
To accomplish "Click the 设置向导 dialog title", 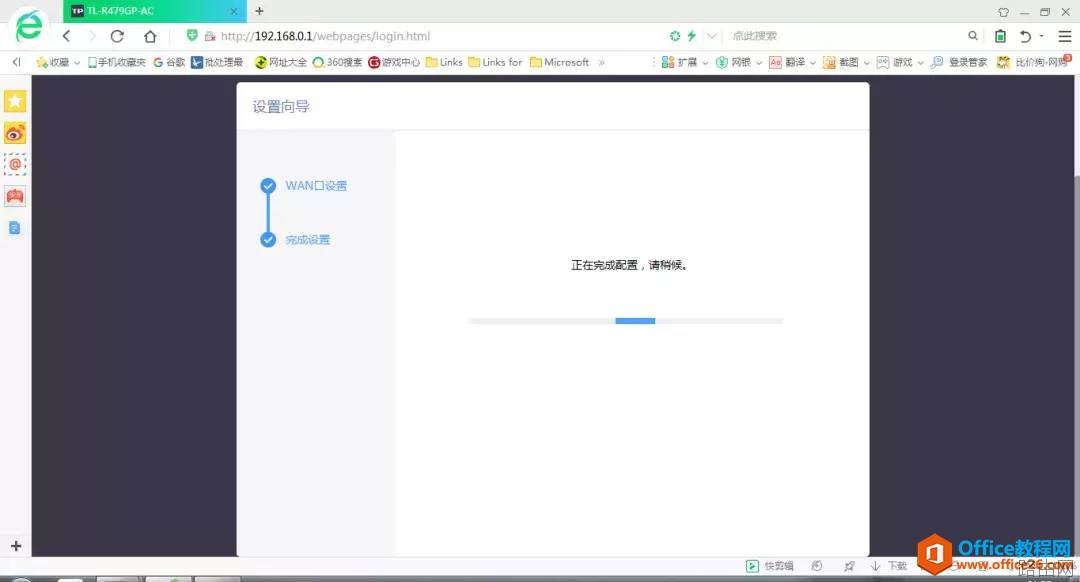I will [x=281, y=107].
